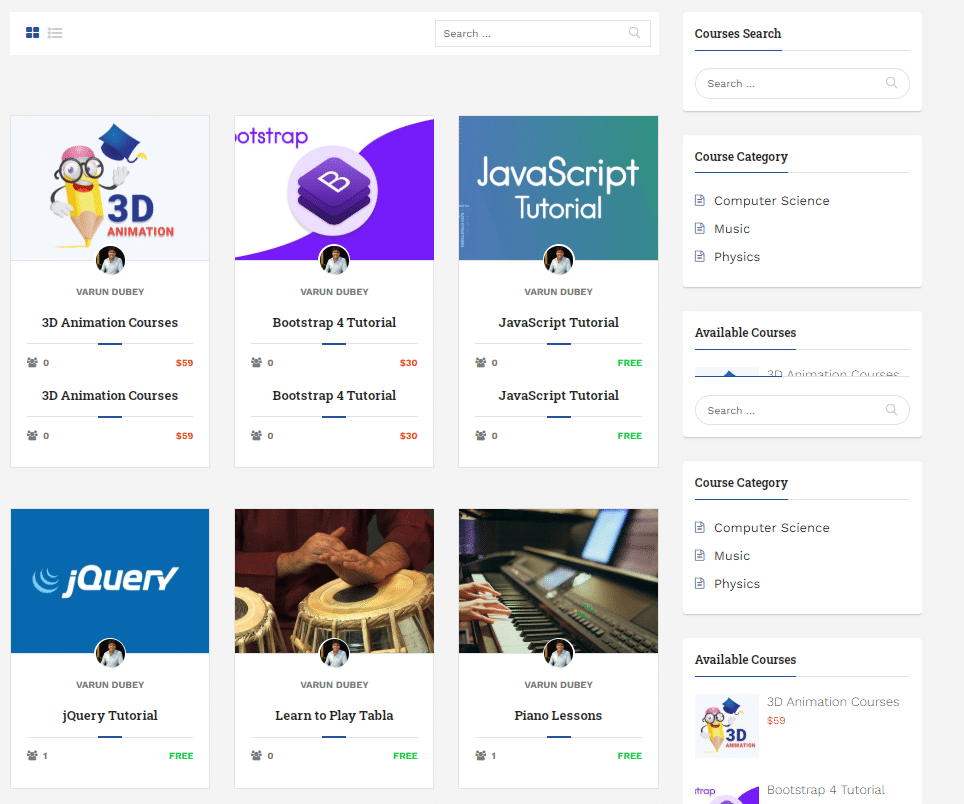Open 3D Animation Courses from Available Courses sidebar
This screenshot has height=804, width=964.
coord(833,701)
